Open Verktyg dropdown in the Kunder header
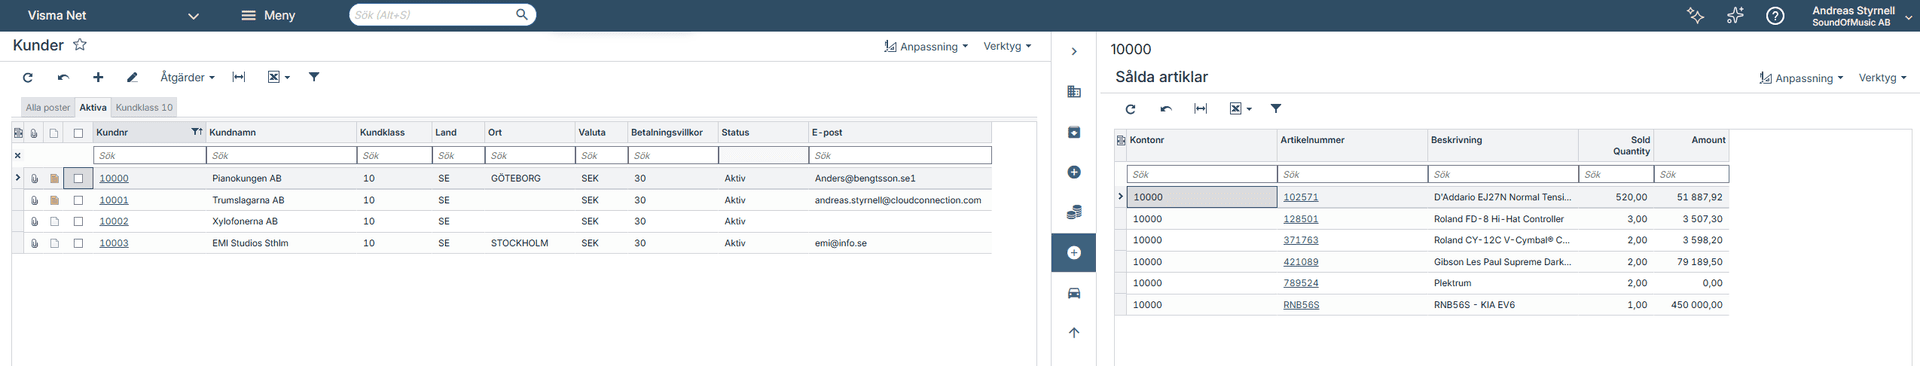Viewport: 1920px width, 366px height. [1007, 46]
